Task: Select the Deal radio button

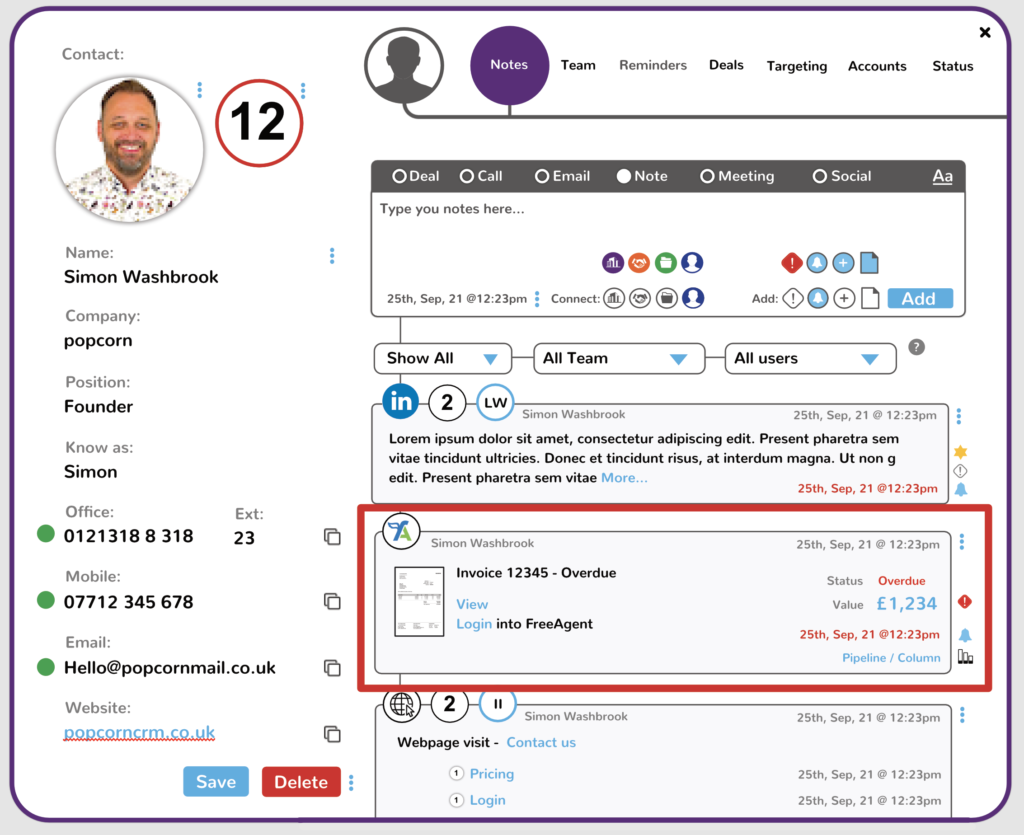Action: click(x=399, y=176)
